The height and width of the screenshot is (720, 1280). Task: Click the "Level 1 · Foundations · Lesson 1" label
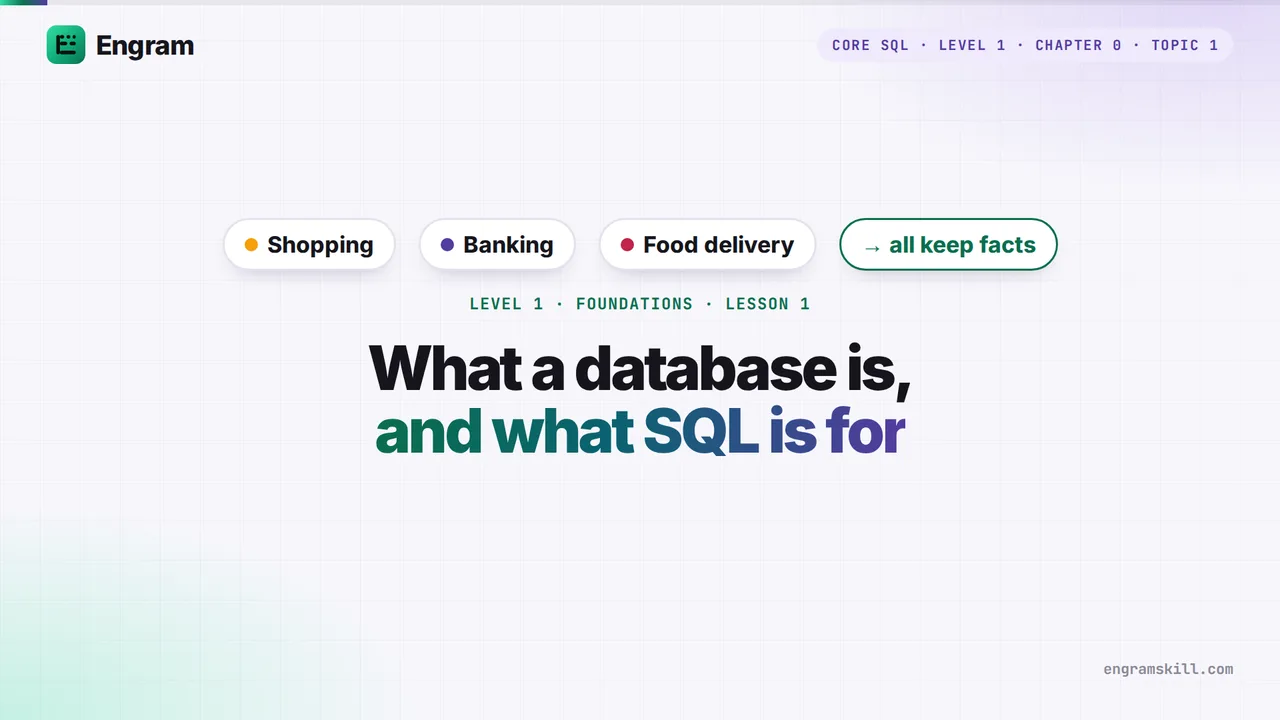pos(640,304)
